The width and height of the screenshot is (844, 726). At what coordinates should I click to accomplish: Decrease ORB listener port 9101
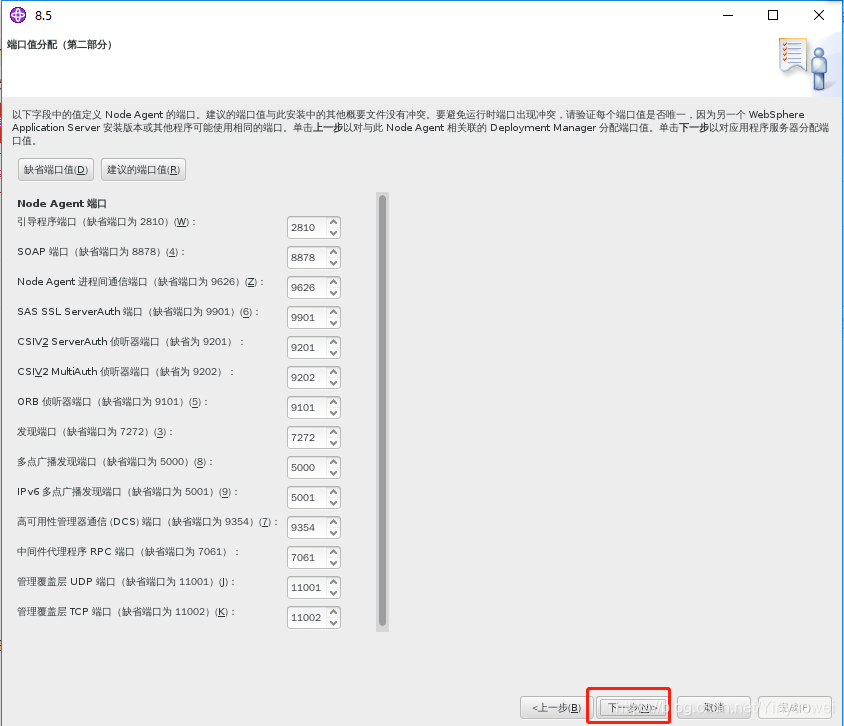tap(334, 414)
